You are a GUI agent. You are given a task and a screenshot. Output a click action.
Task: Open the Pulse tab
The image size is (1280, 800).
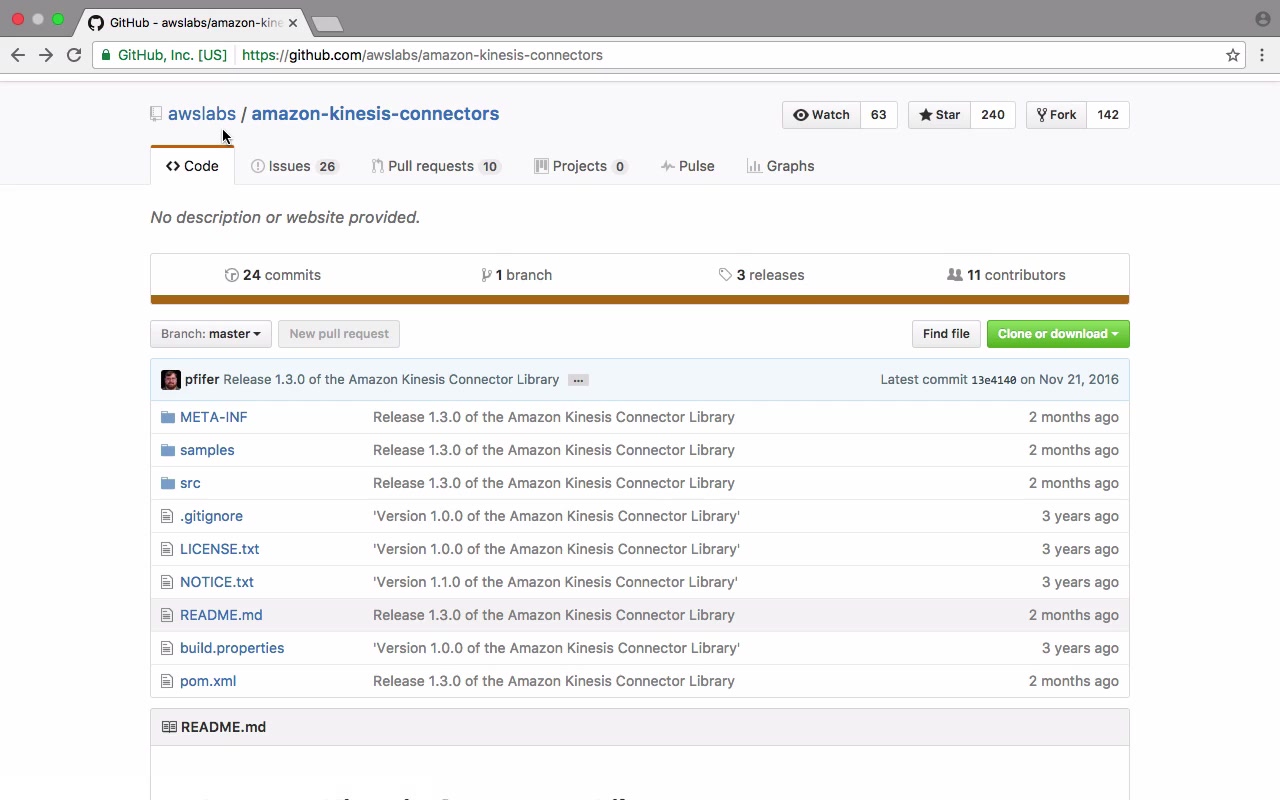coord(688,166)
